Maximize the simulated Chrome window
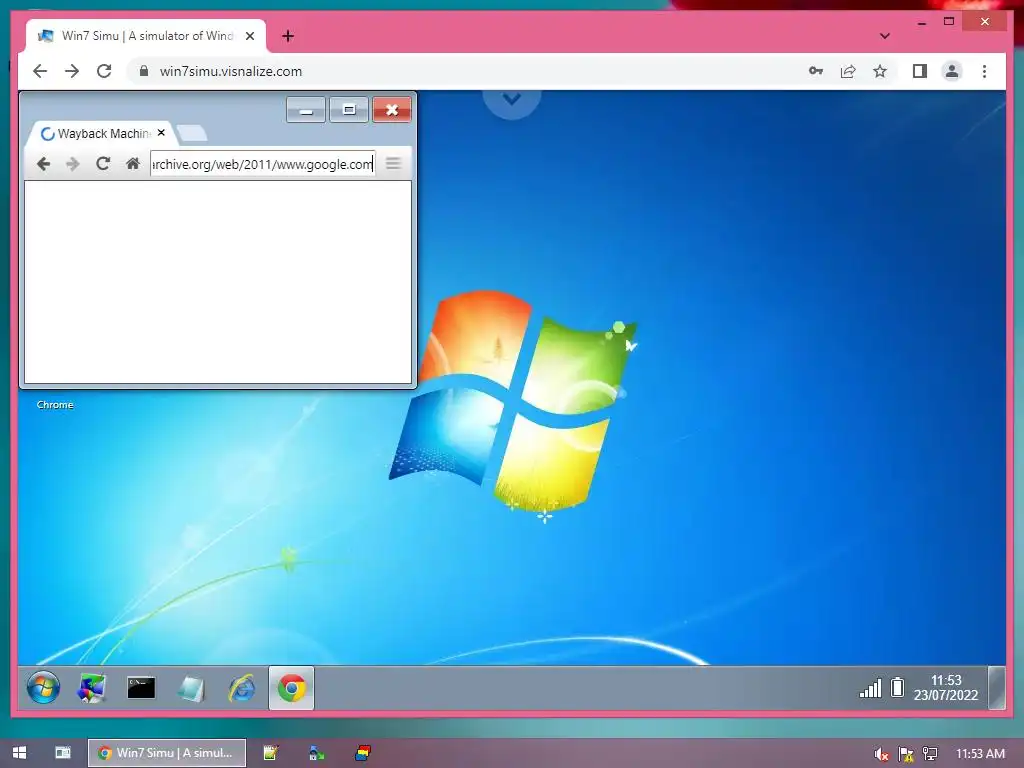The image size is (1024, 768). pos(349,110)
